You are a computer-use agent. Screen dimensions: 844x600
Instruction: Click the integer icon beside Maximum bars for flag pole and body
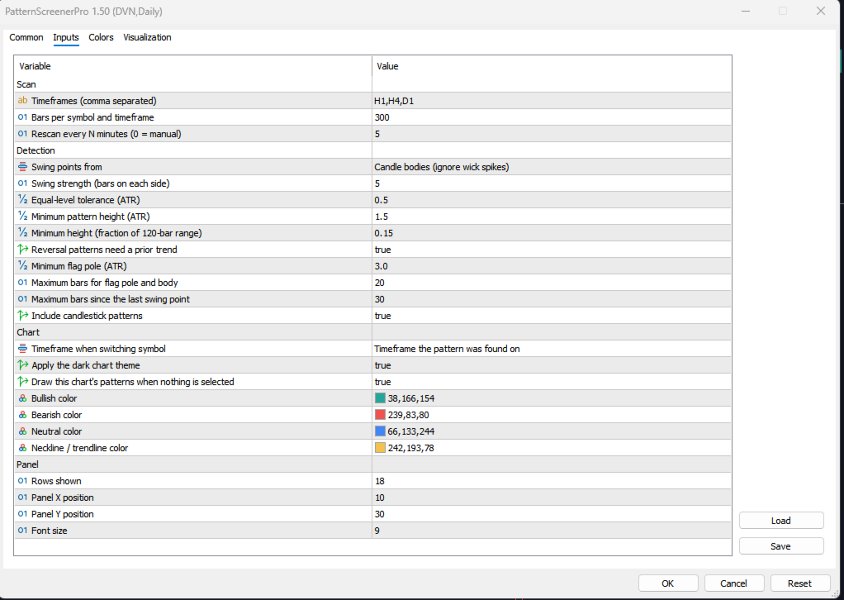click(22, 283)
